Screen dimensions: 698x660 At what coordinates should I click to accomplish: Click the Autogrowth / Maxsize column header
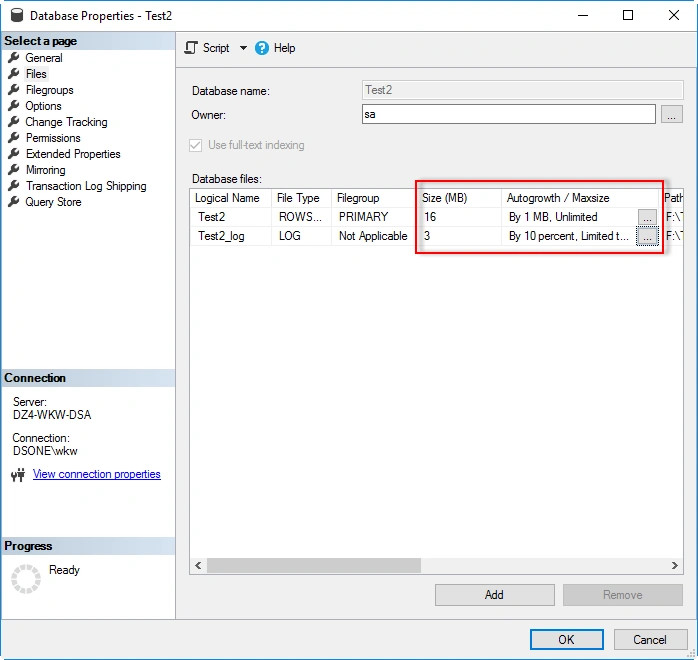pyautogui.click(x=580, y=198)
